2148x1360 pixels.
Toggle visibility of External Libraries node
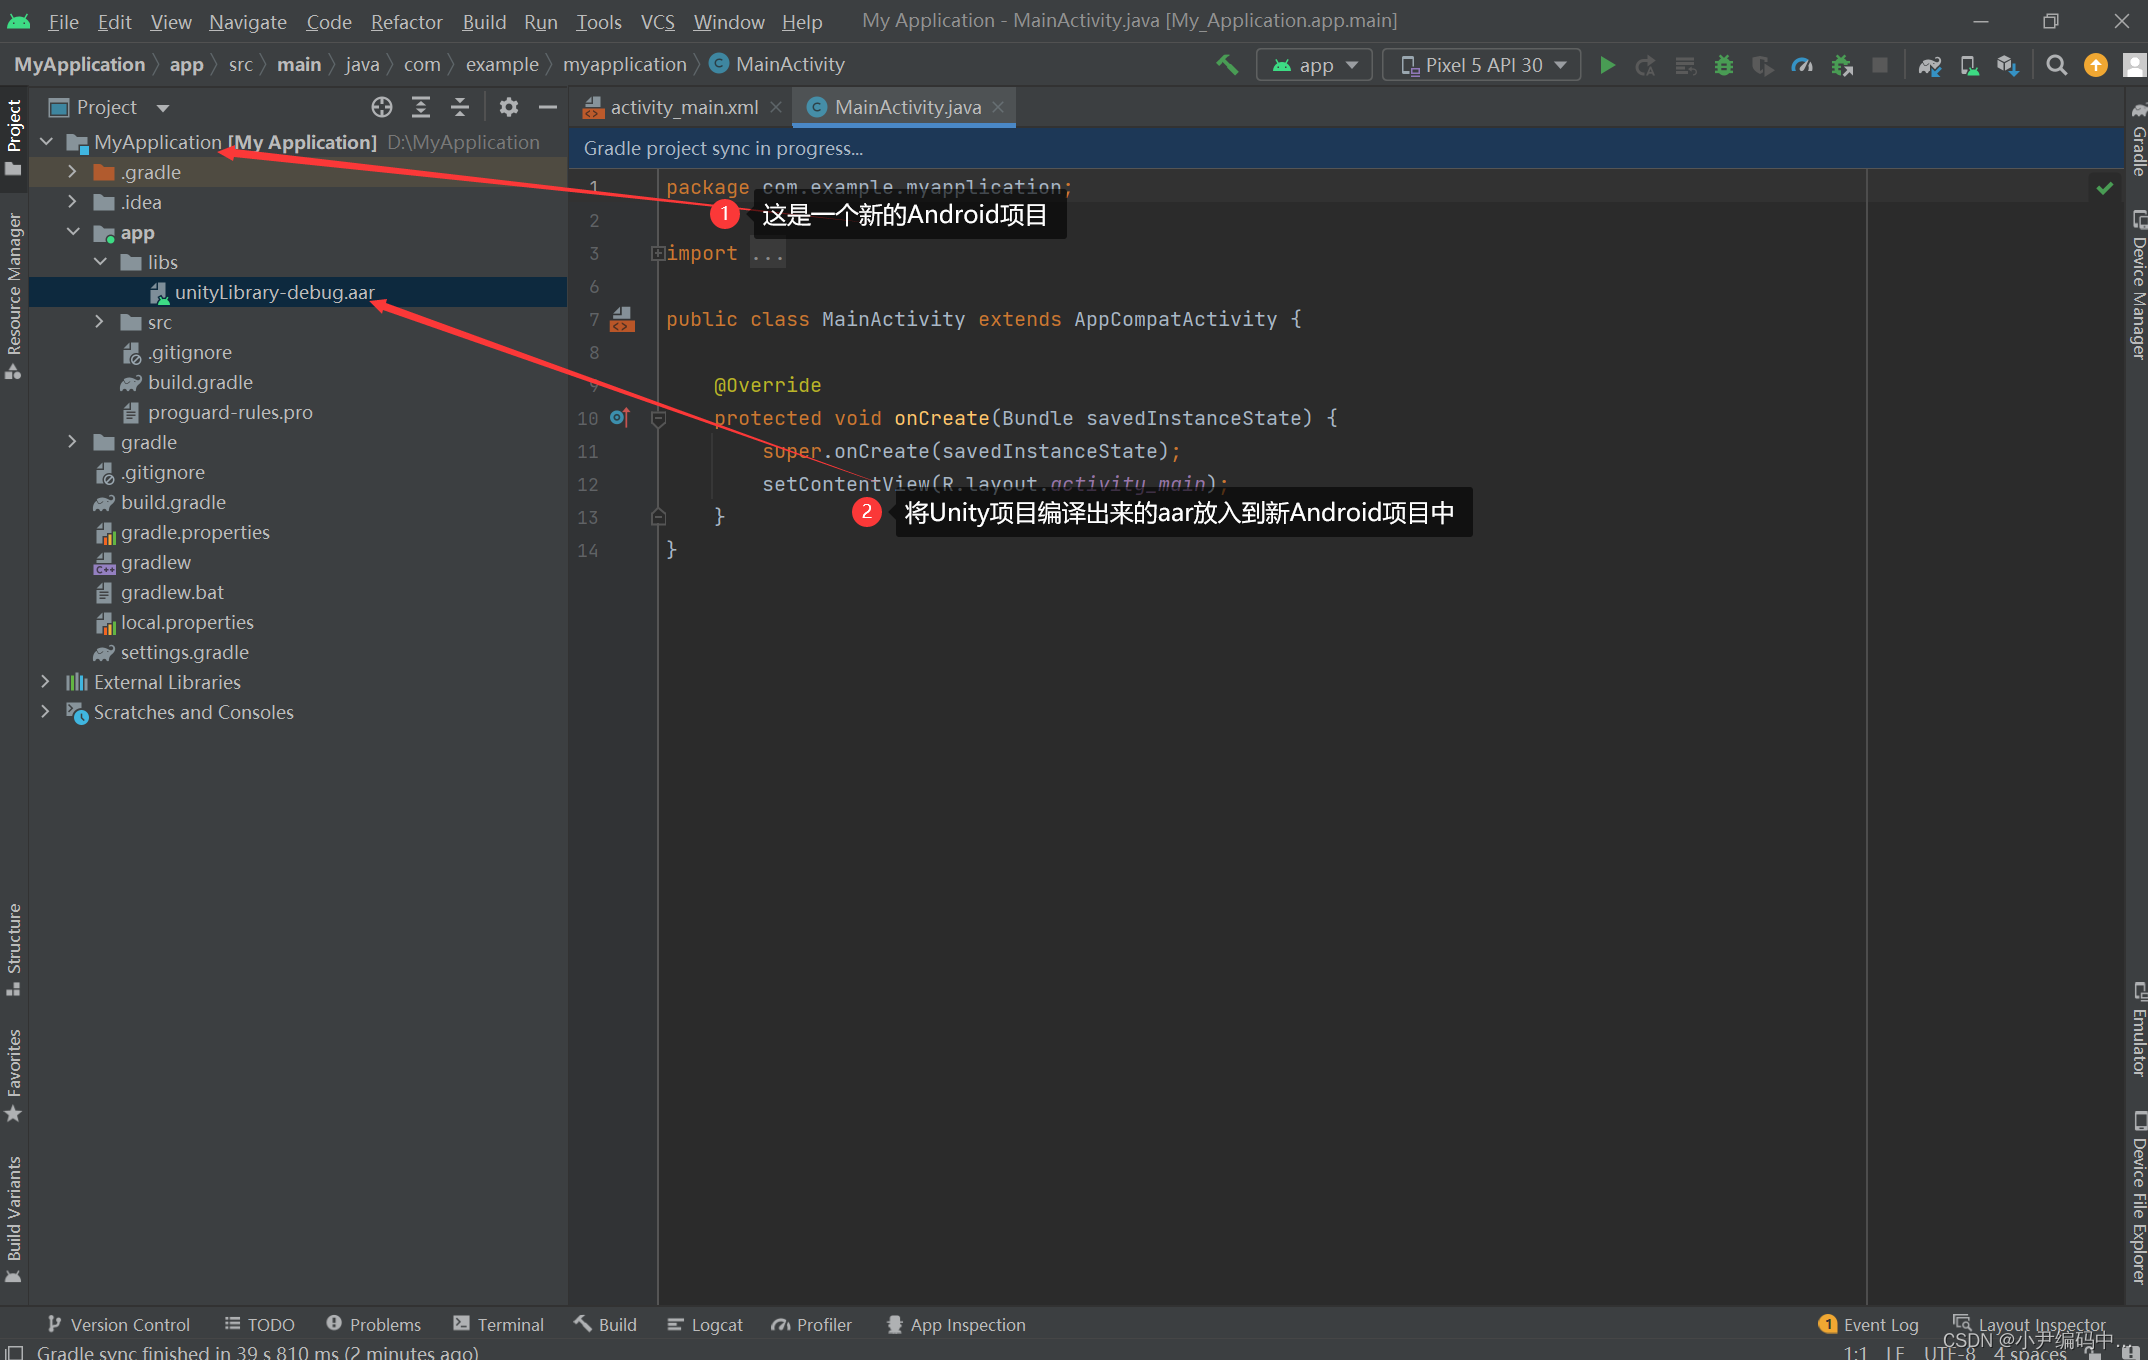tap(44, 682)
